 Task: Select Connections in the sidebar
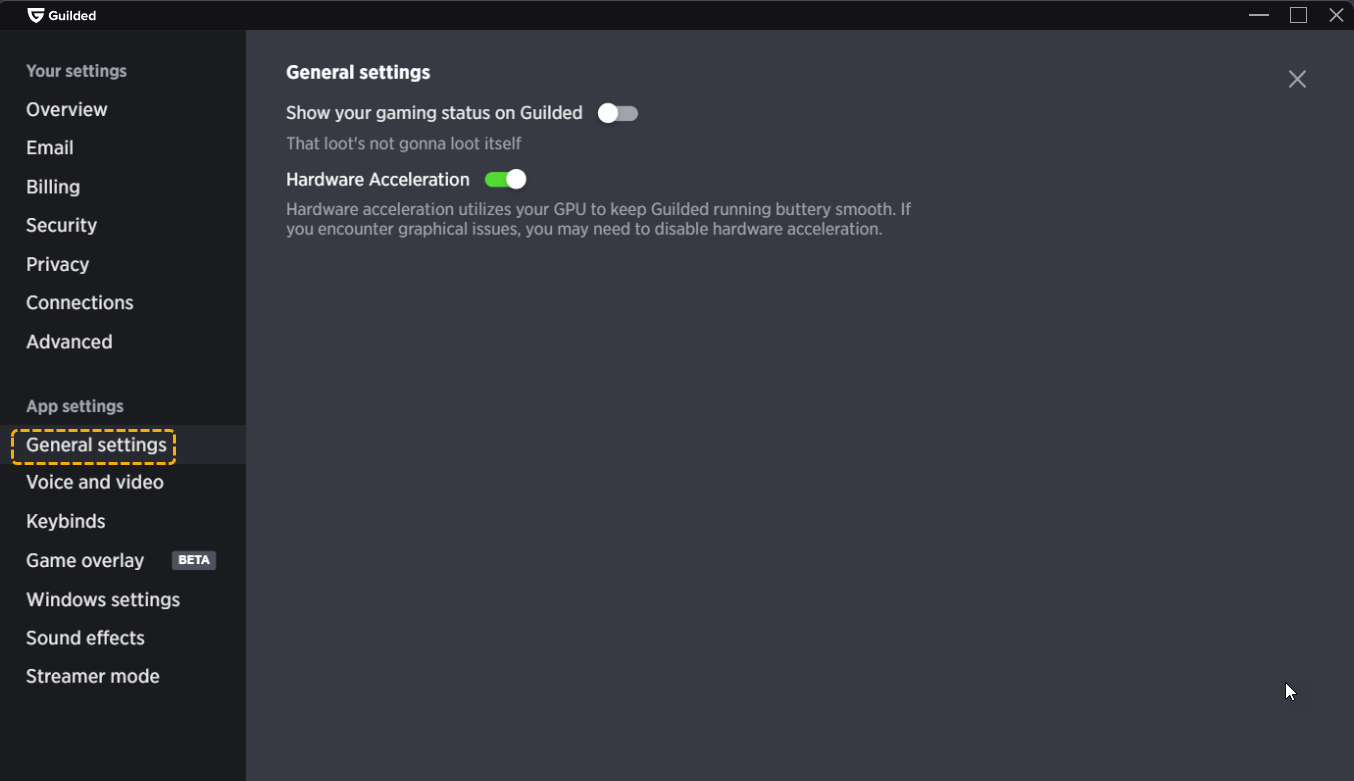tap(80, 302)
